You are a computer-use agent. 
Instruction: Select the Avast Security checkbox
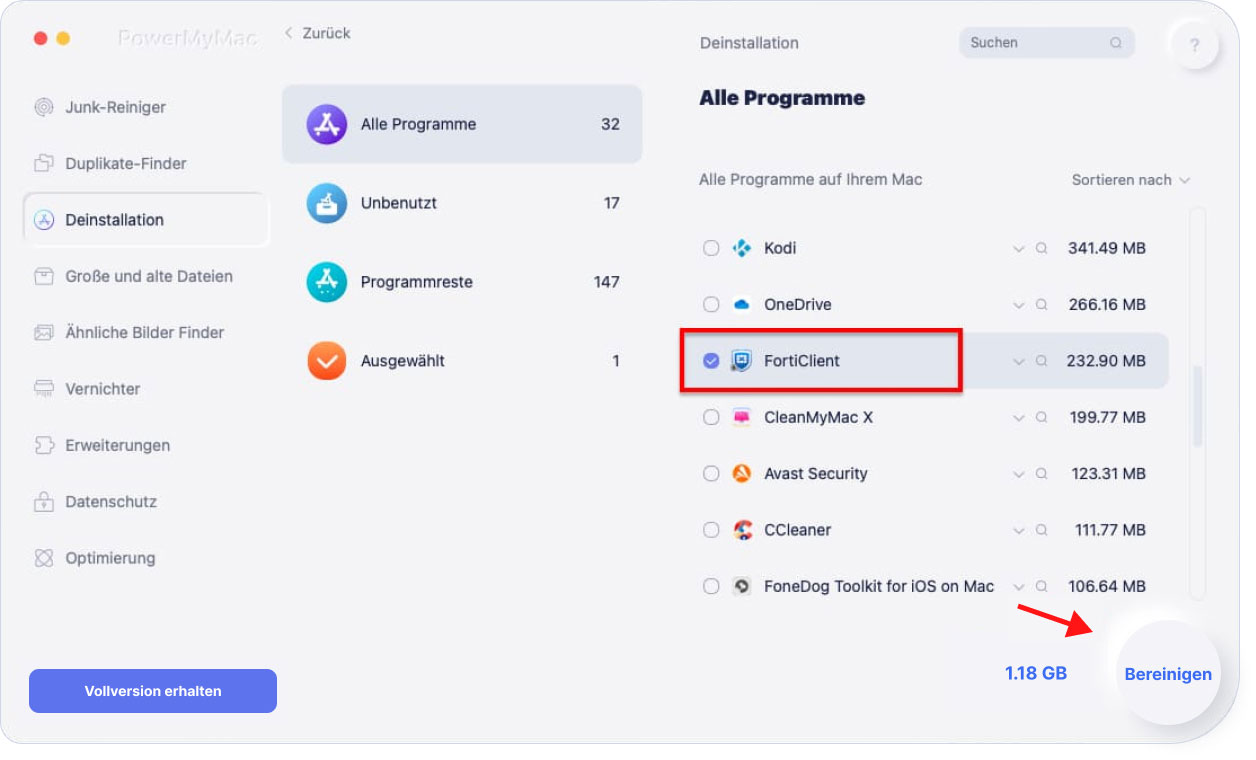[x=711, y=474]
